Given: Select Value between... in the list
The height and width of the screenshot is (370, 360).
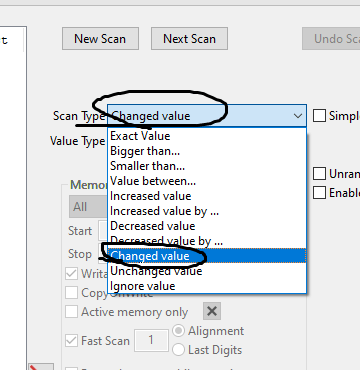Looking at the screenshot, I should (207, 181).
